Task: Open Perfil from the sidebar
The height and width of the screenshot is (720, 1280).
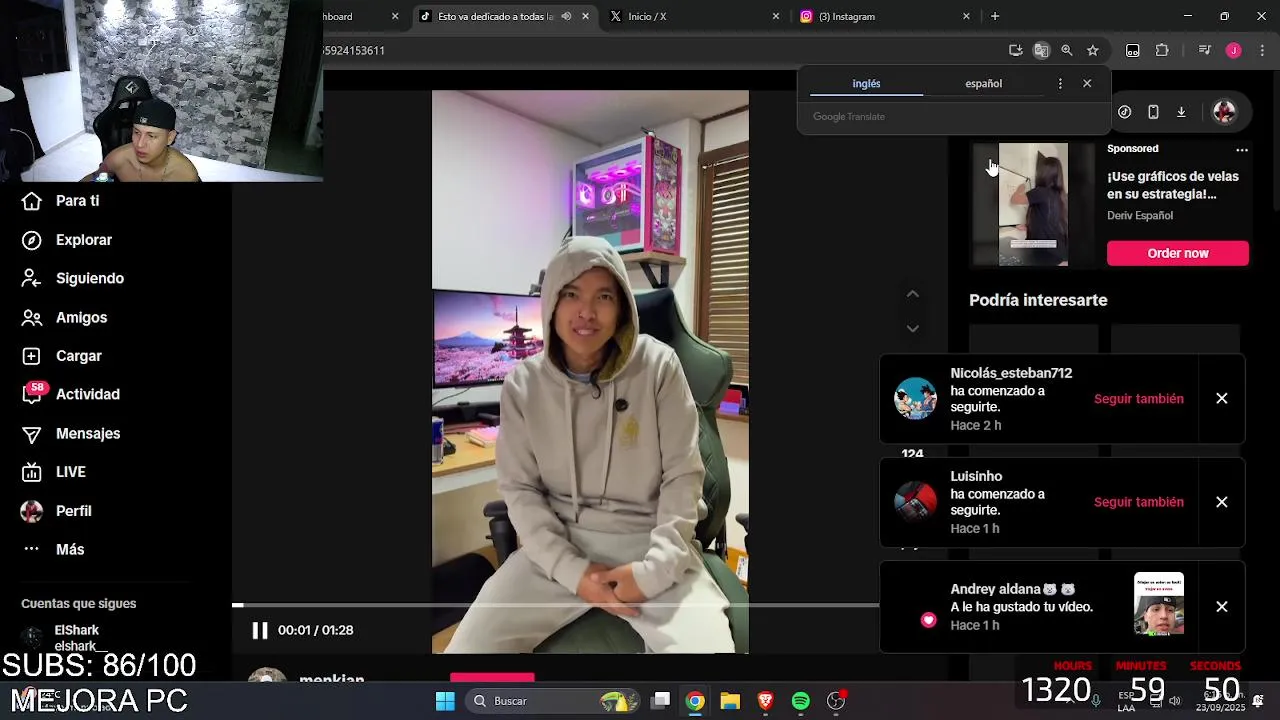Action: [x=57, y=511]
